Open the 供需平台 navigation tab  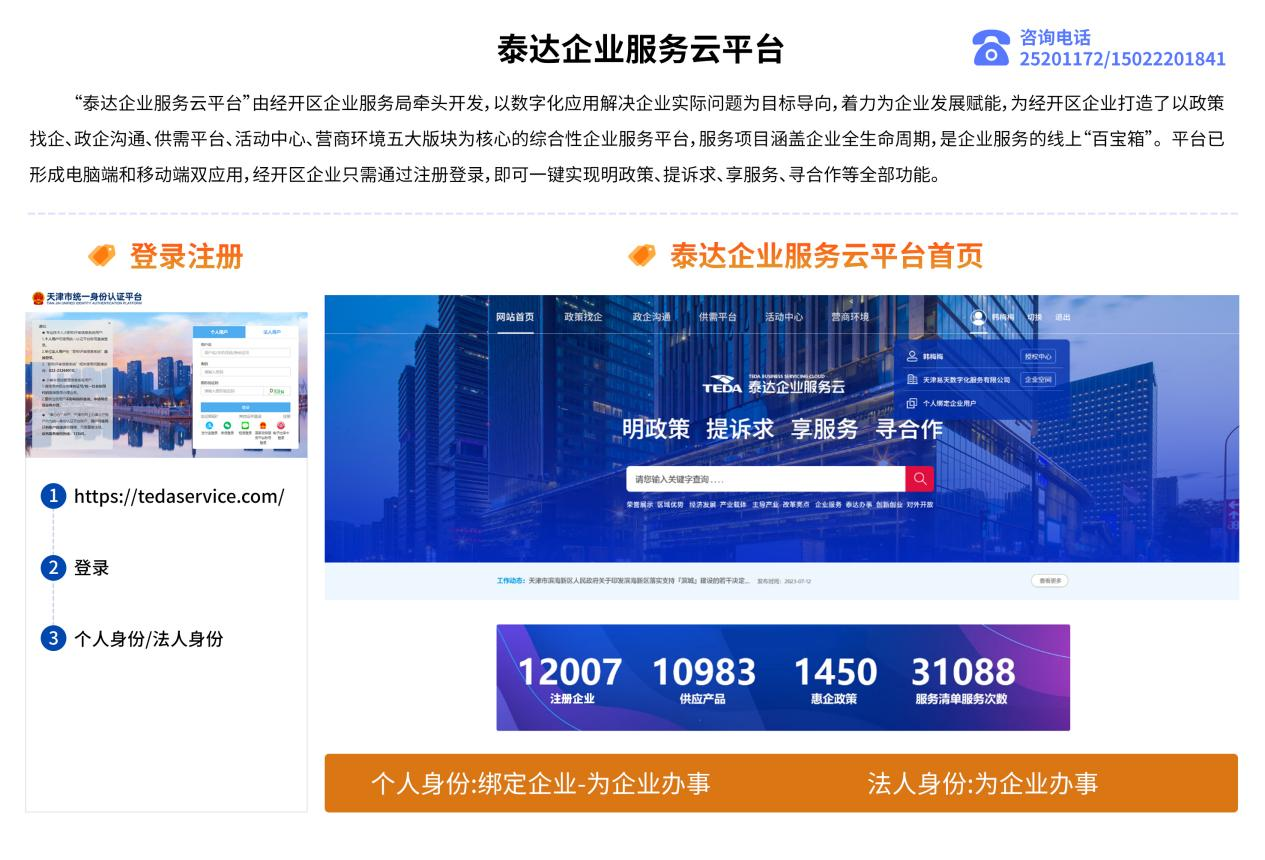tap(717, 317)
